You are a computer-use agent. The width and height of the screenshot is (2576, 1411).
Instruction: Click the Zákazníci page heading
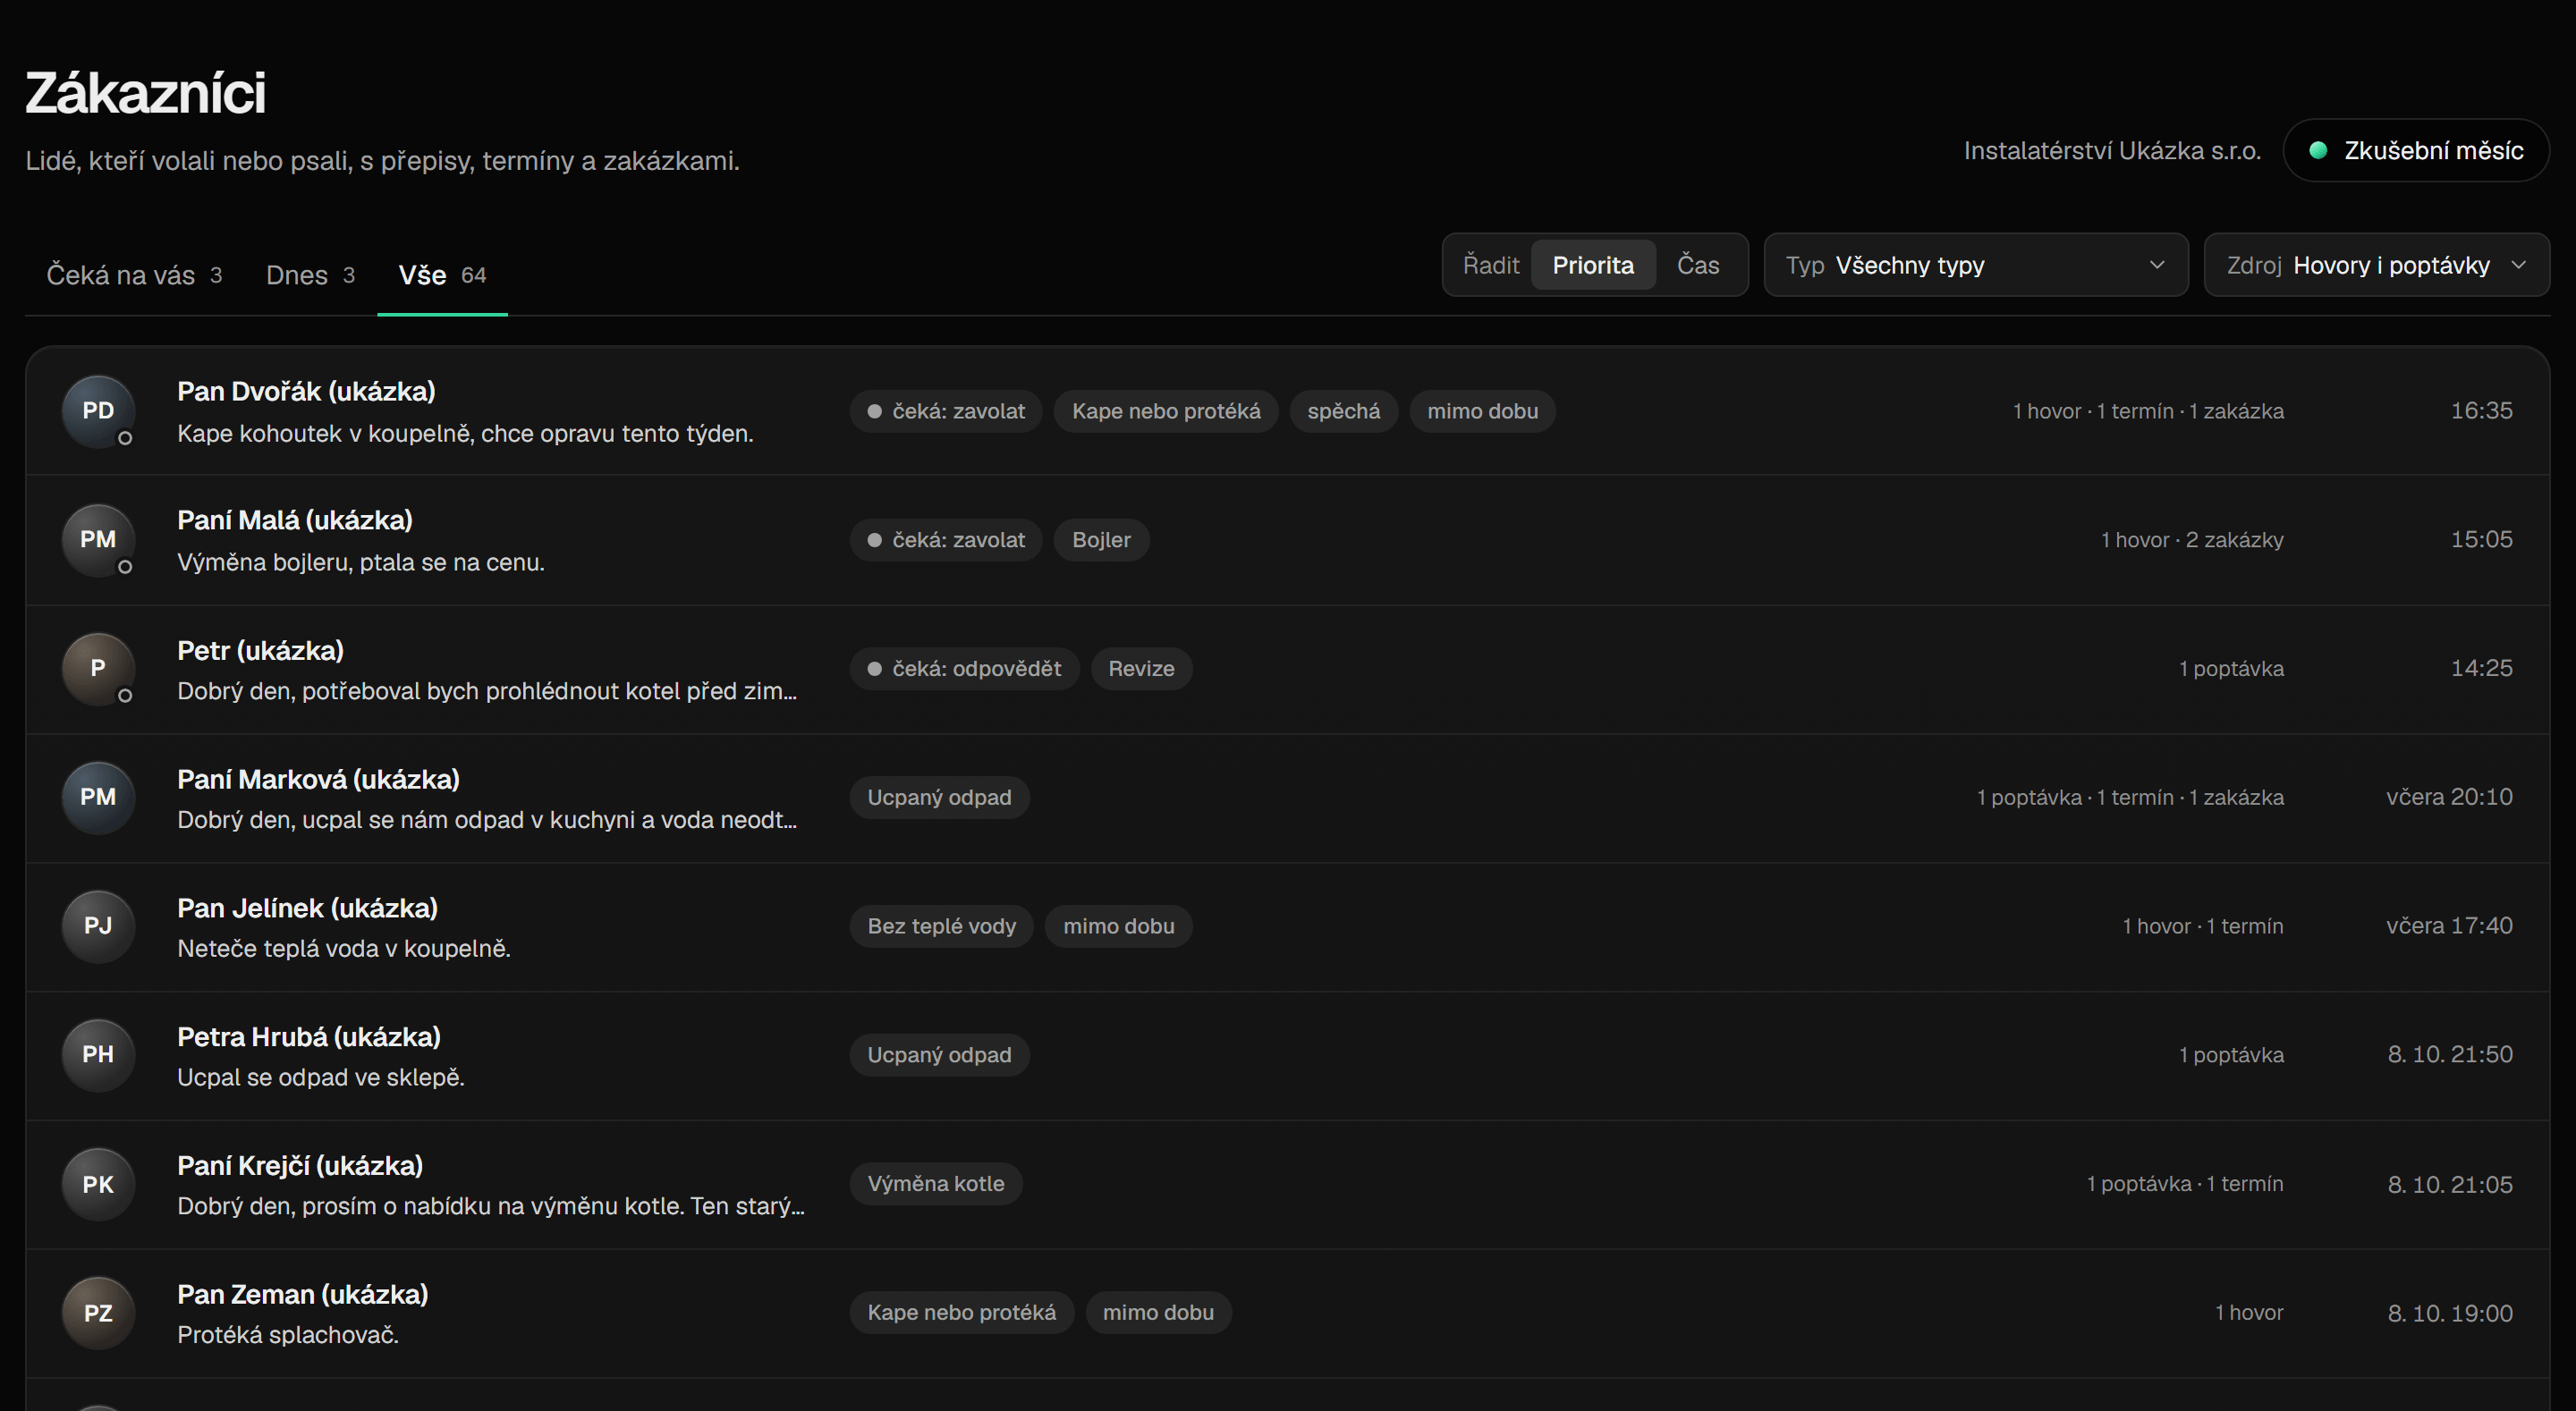145,94
